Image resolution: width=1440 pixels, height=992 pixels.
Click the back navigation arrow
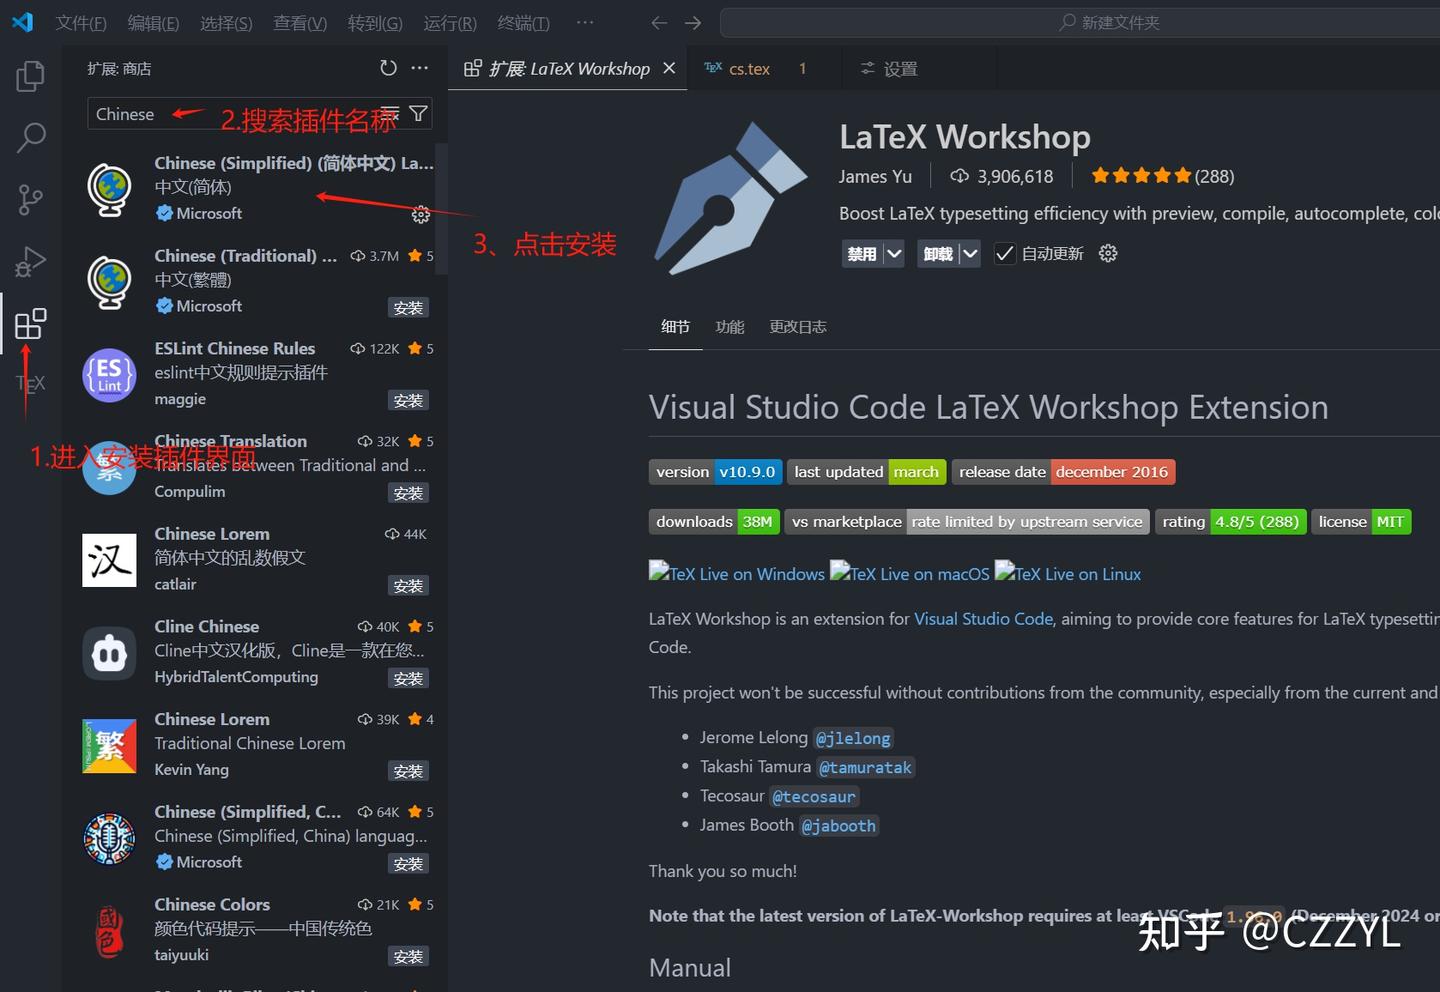point(659,22)
